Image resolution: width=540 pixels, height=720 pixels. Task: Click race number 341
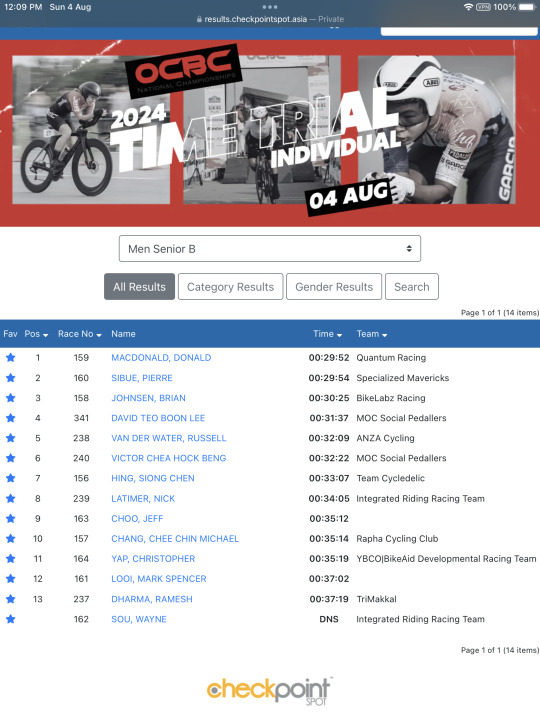pos(81,418)
